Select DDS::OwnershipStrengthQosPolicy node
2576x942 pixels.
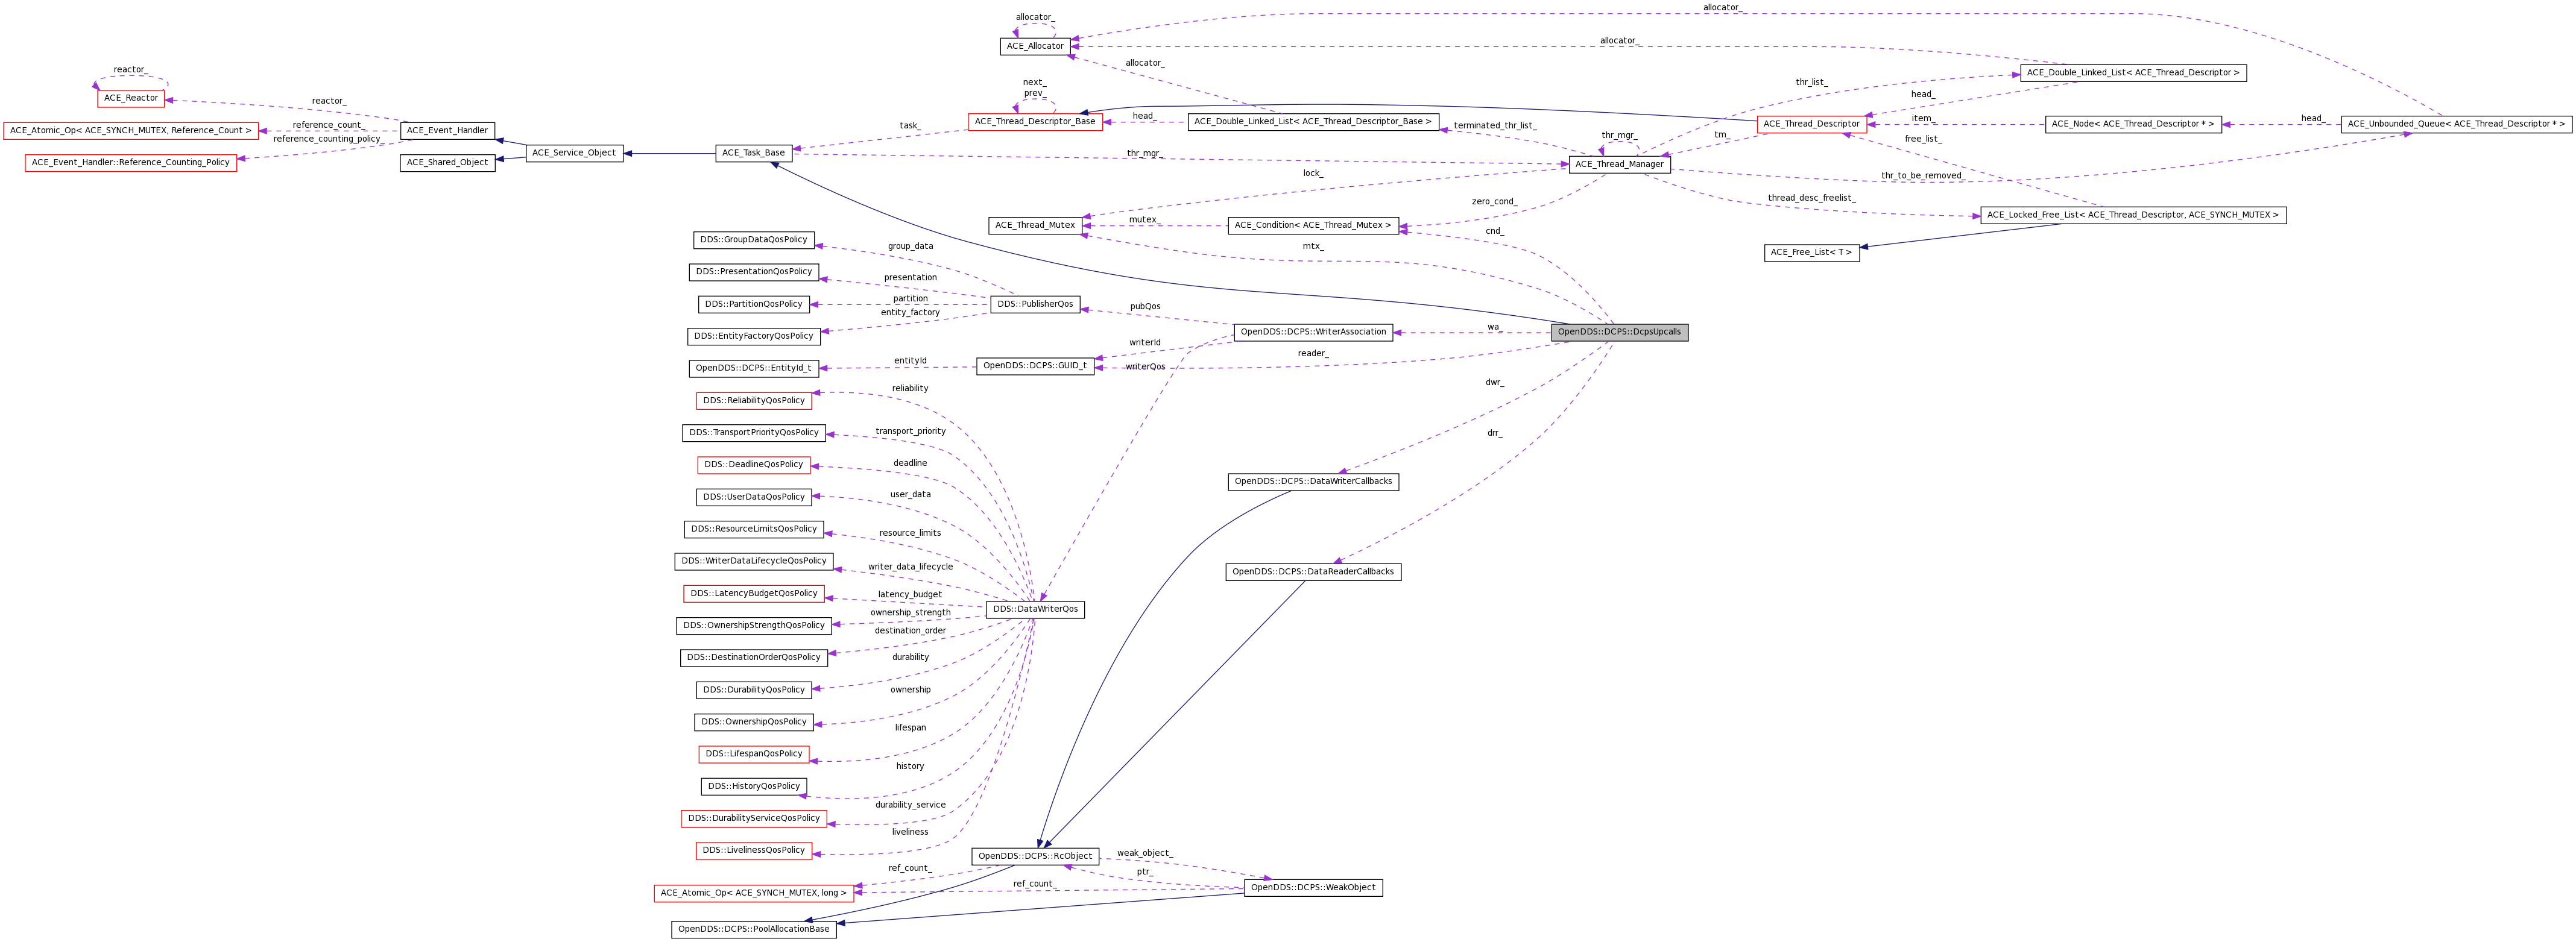753,626
